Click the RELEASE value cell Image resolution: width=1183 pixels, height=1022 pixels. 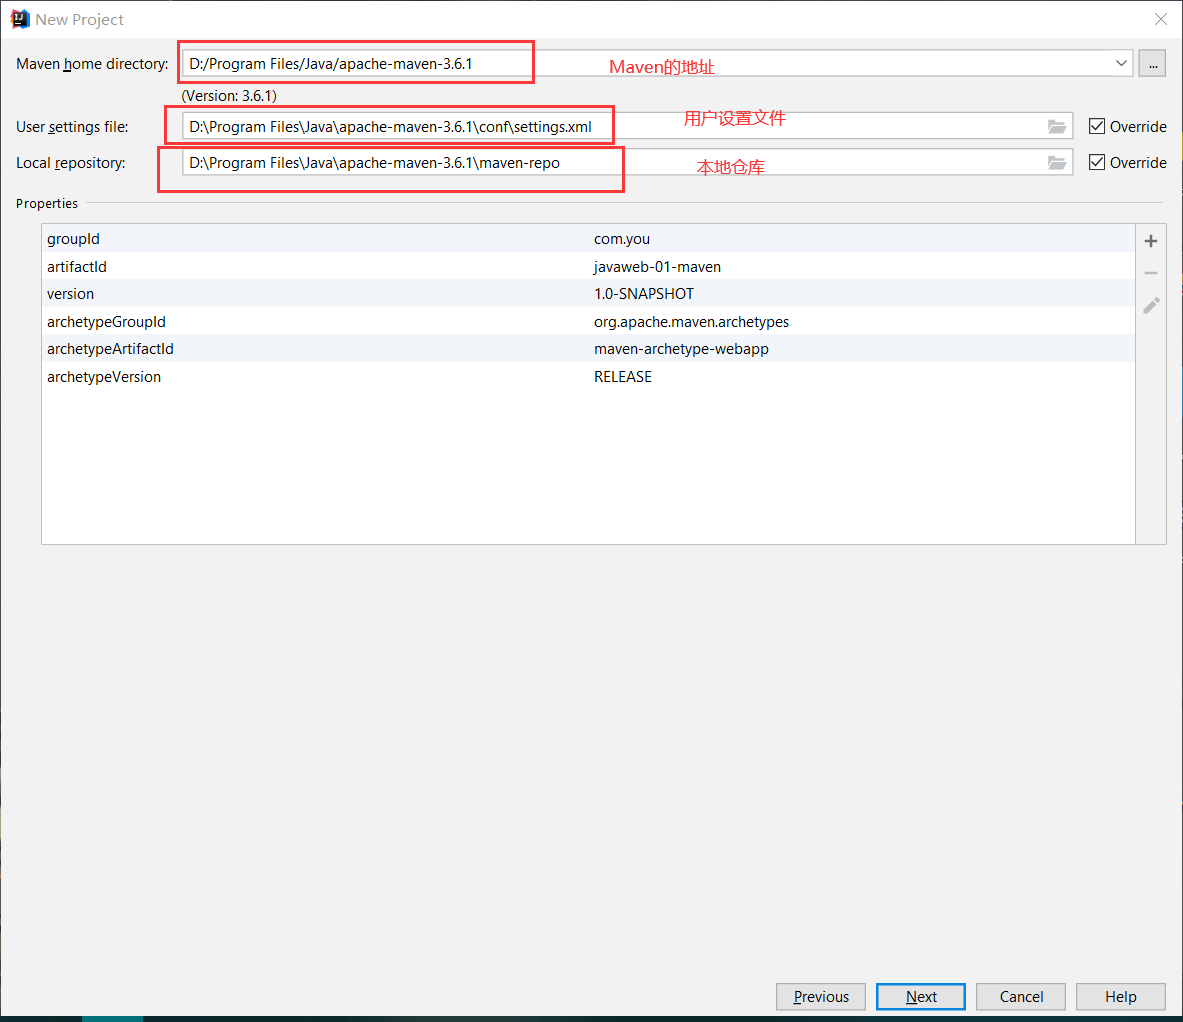[622, 376]
